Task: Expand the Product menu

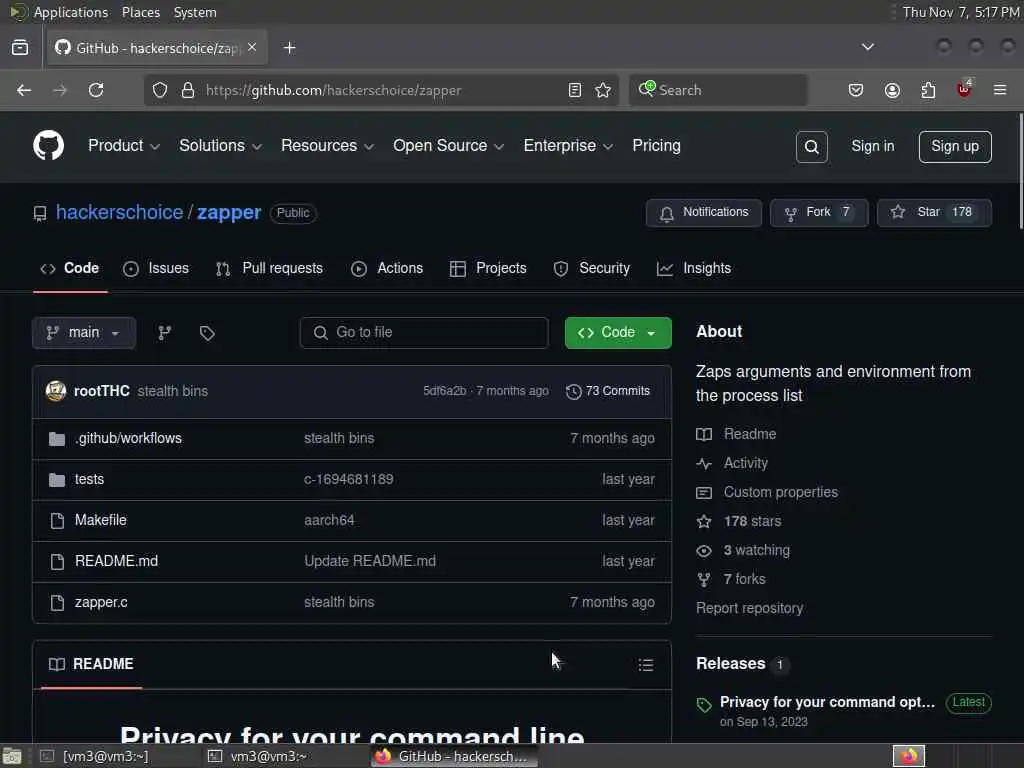Action: point(123,146)
